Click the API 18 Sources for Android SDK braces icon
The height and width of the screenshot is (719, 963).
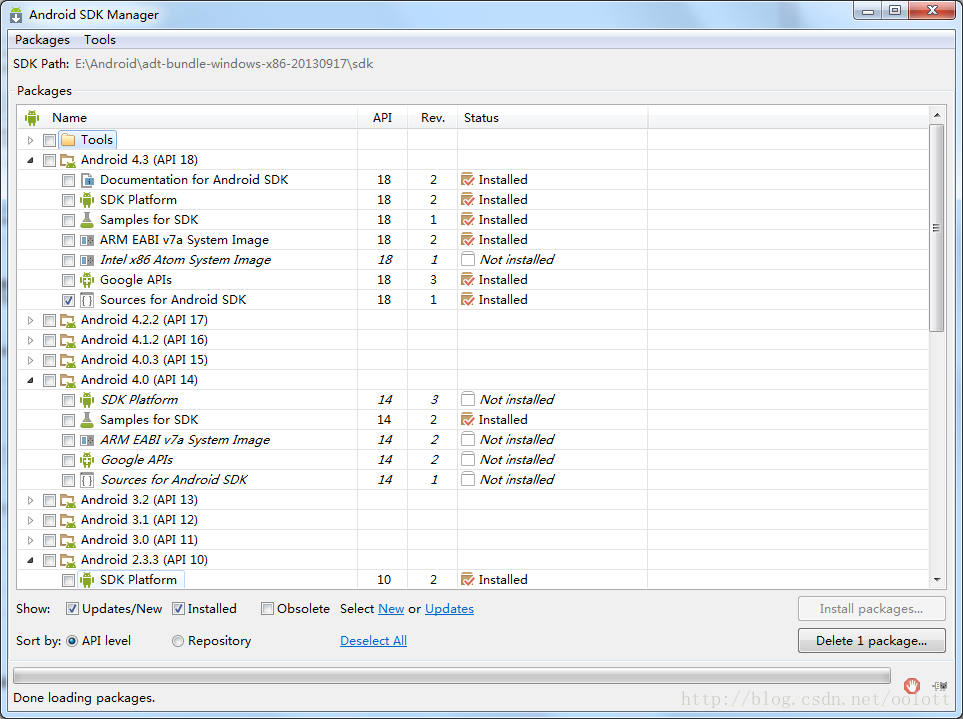pyautogui.click(x=87, y=300)
